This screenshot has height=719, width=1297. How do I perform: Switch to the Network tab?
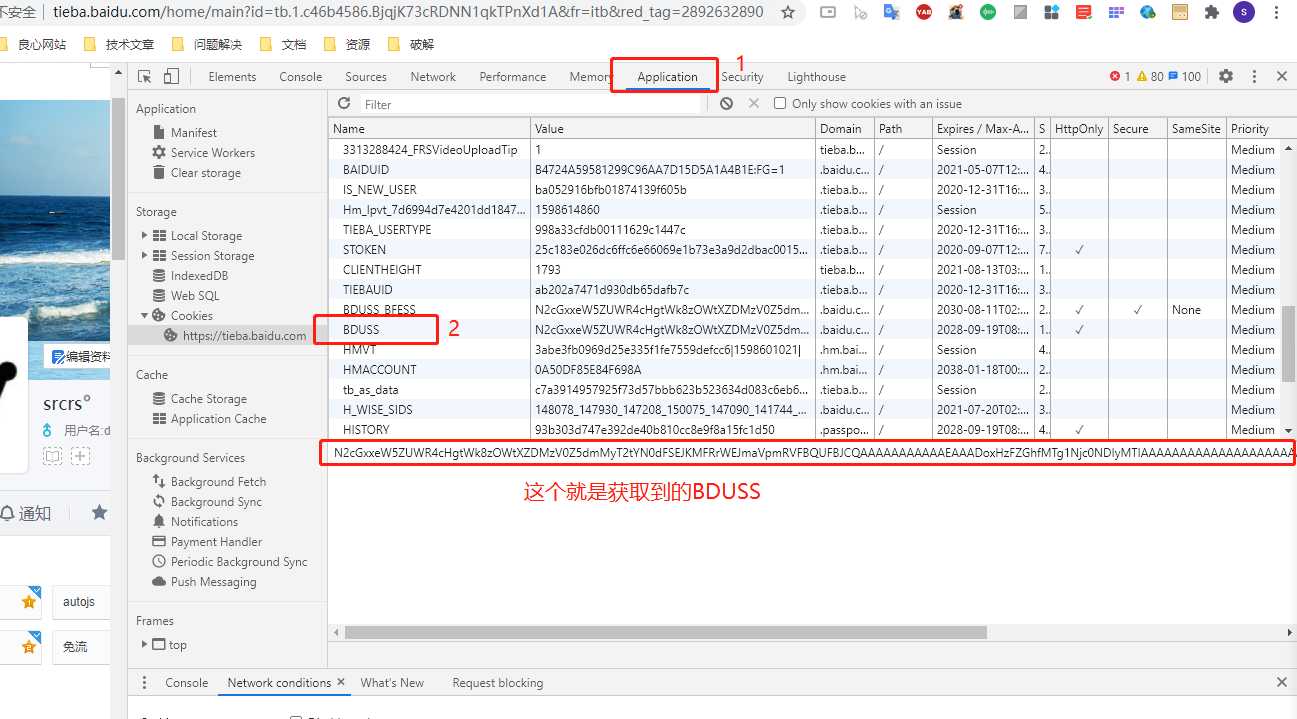coord(433,77)
